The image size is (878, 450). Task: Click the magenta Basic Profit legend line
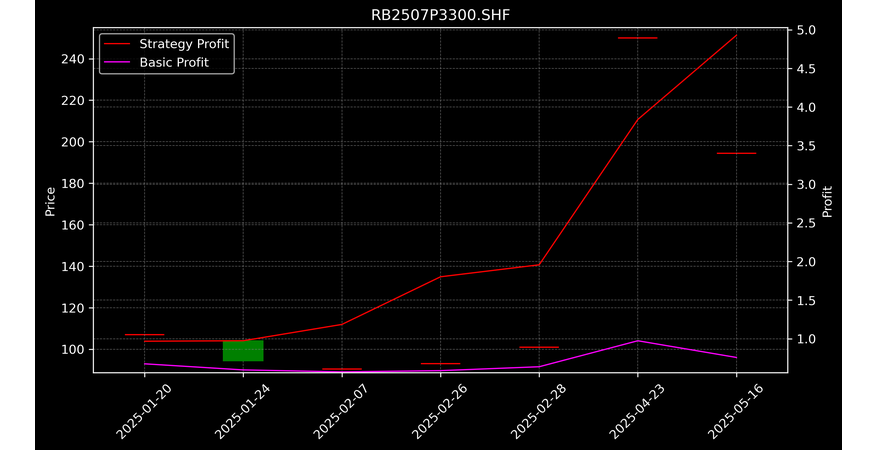(x=117, y=63)
